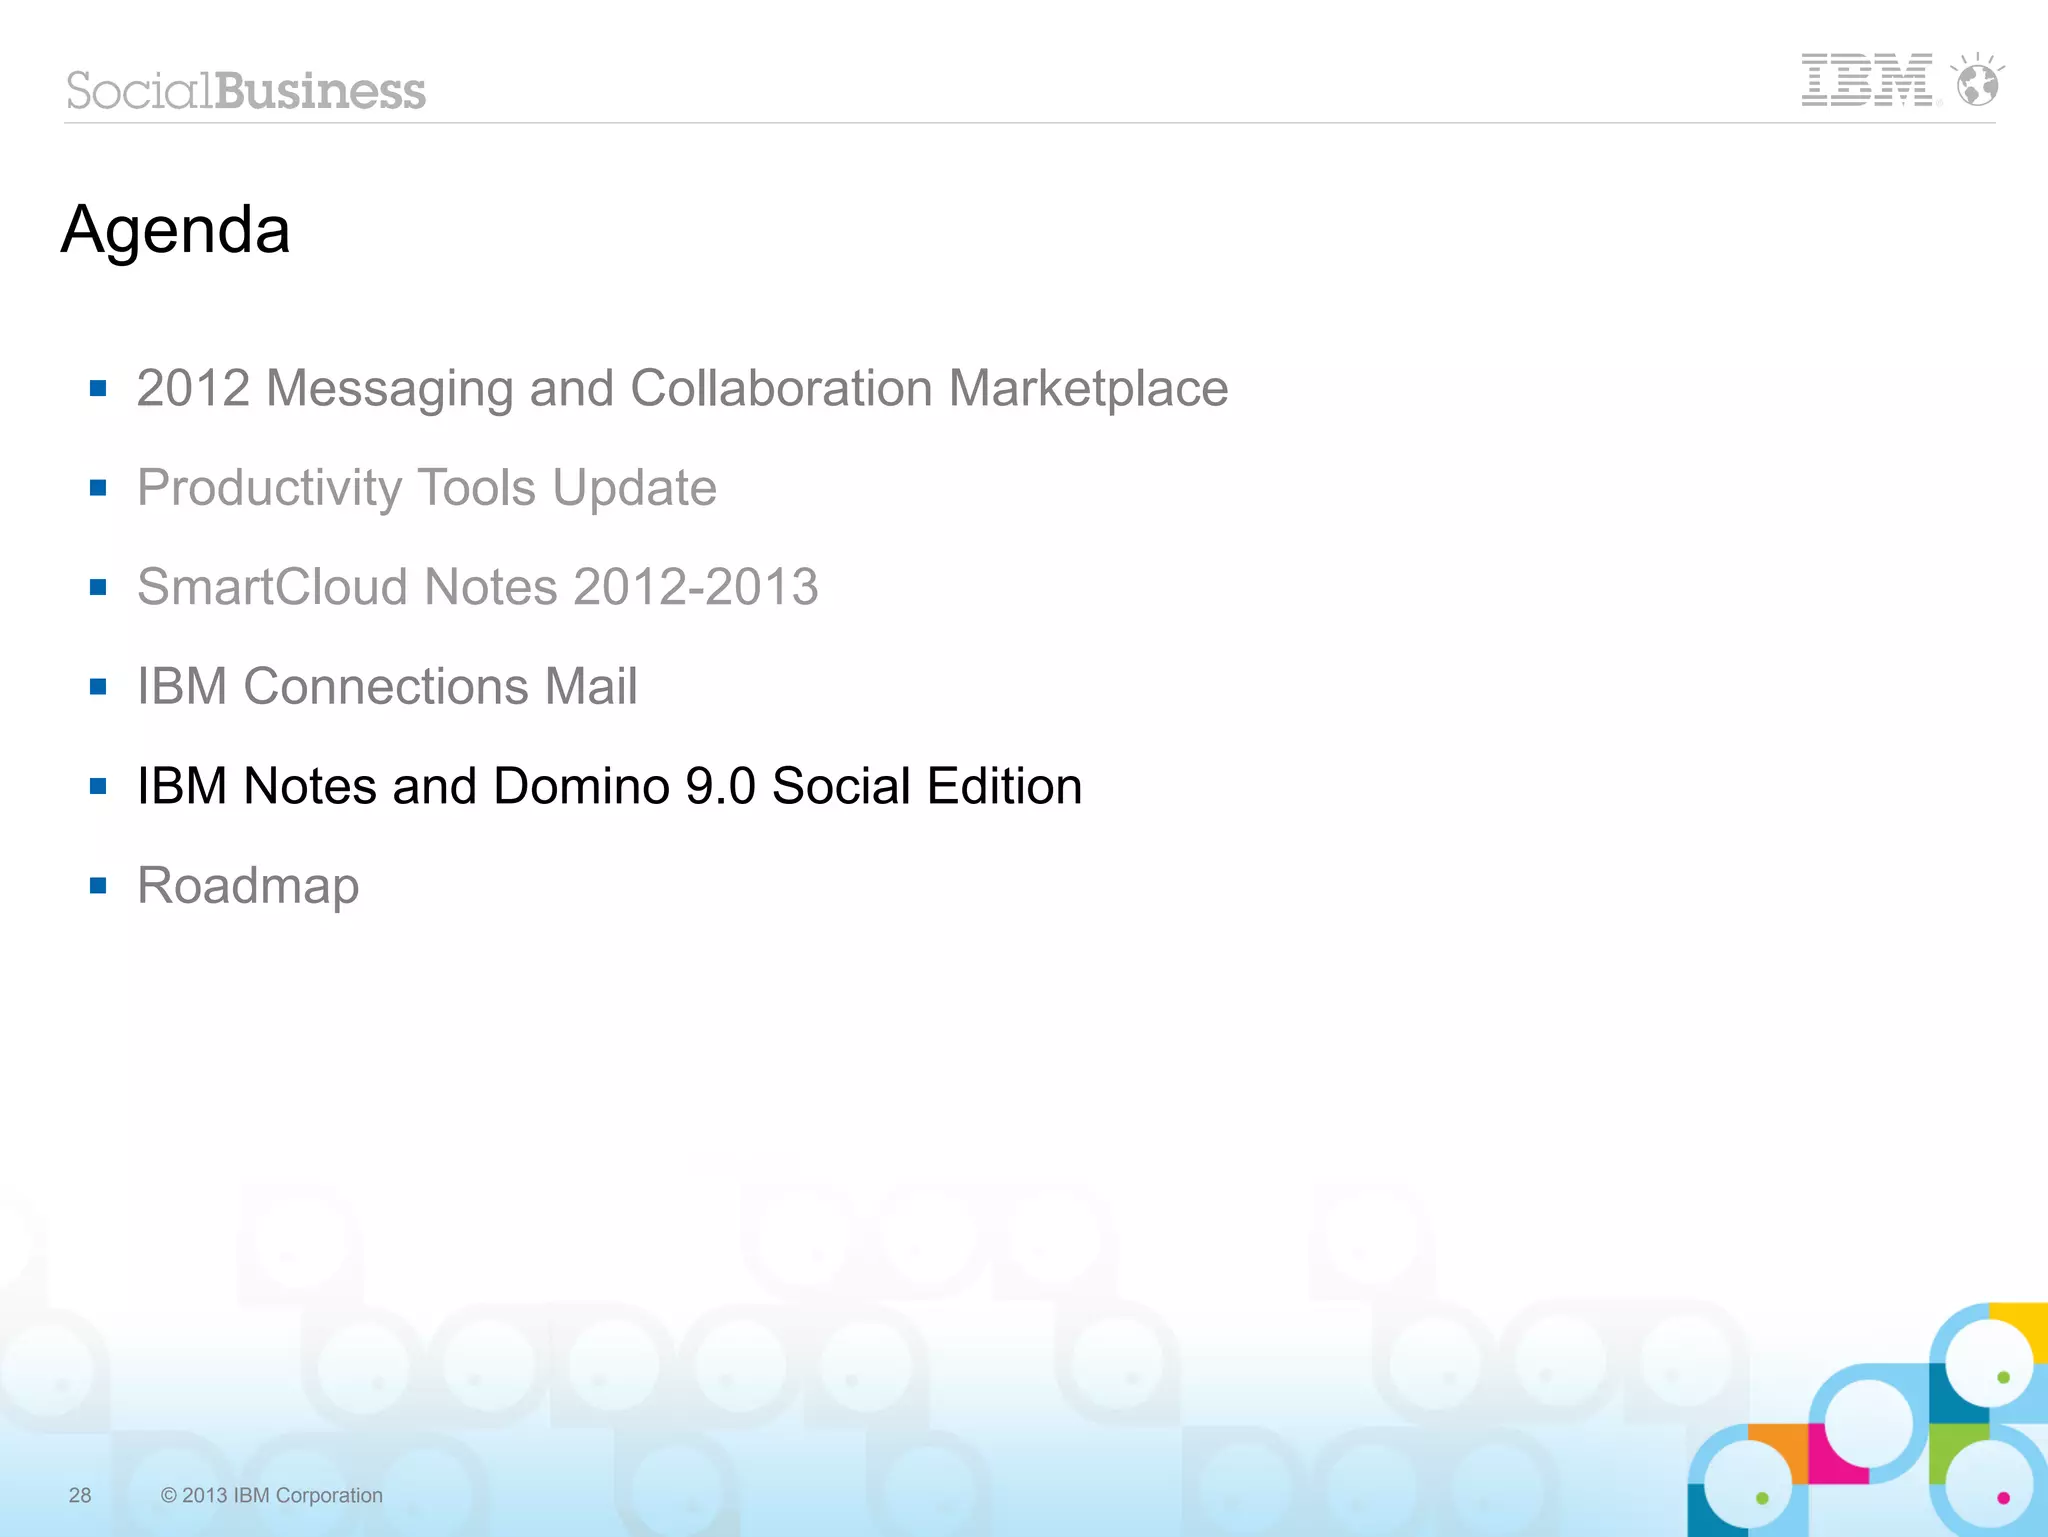
Task: Select 'Roadmap' agenda item
Action: (x=248, y=886)
